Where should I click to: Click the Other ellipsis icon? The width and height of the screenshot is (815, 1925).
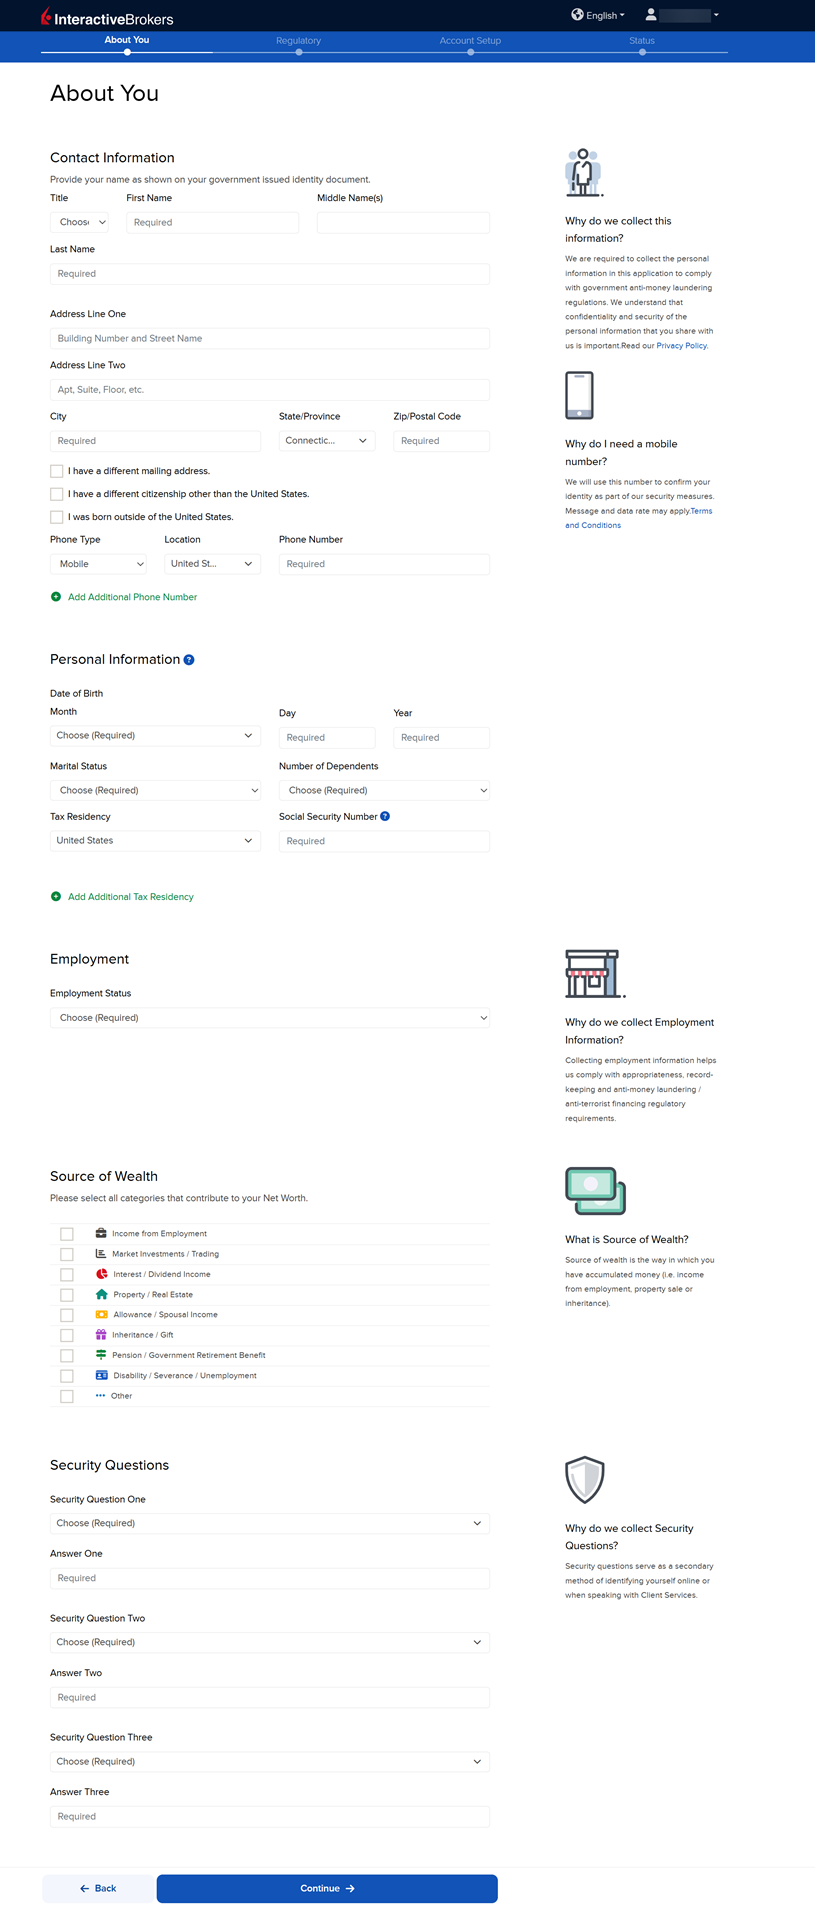101,1395
